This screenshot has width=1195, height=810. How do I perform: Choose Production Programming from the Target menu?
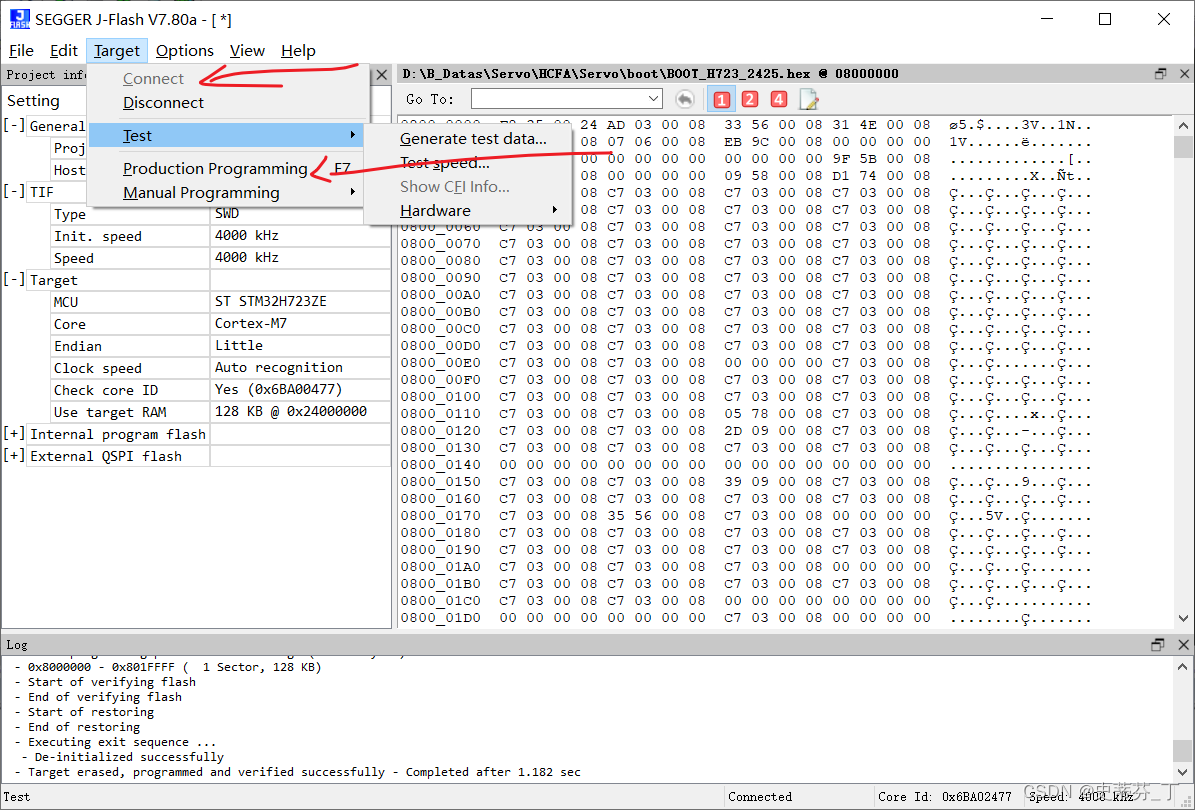tap(215, 169)
